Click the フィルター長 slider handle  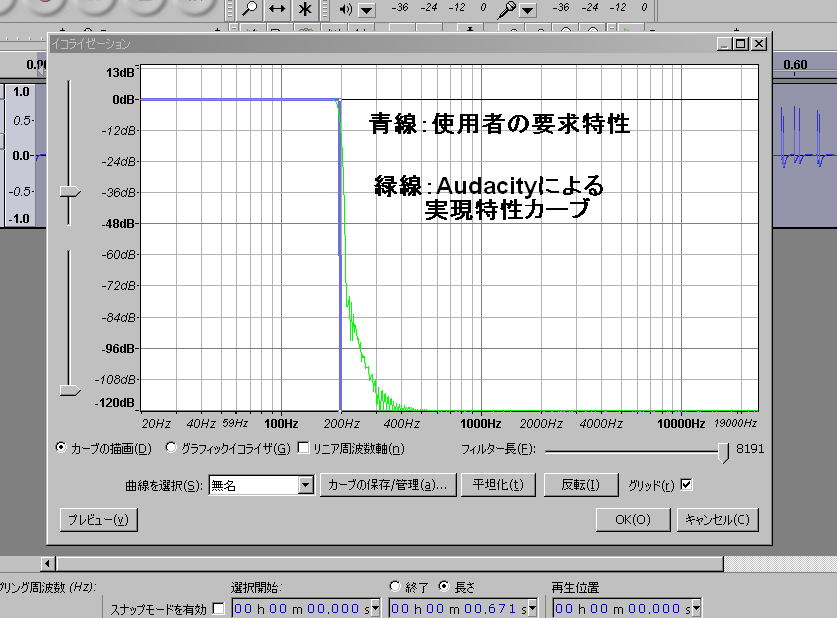[x=723, y=453]
